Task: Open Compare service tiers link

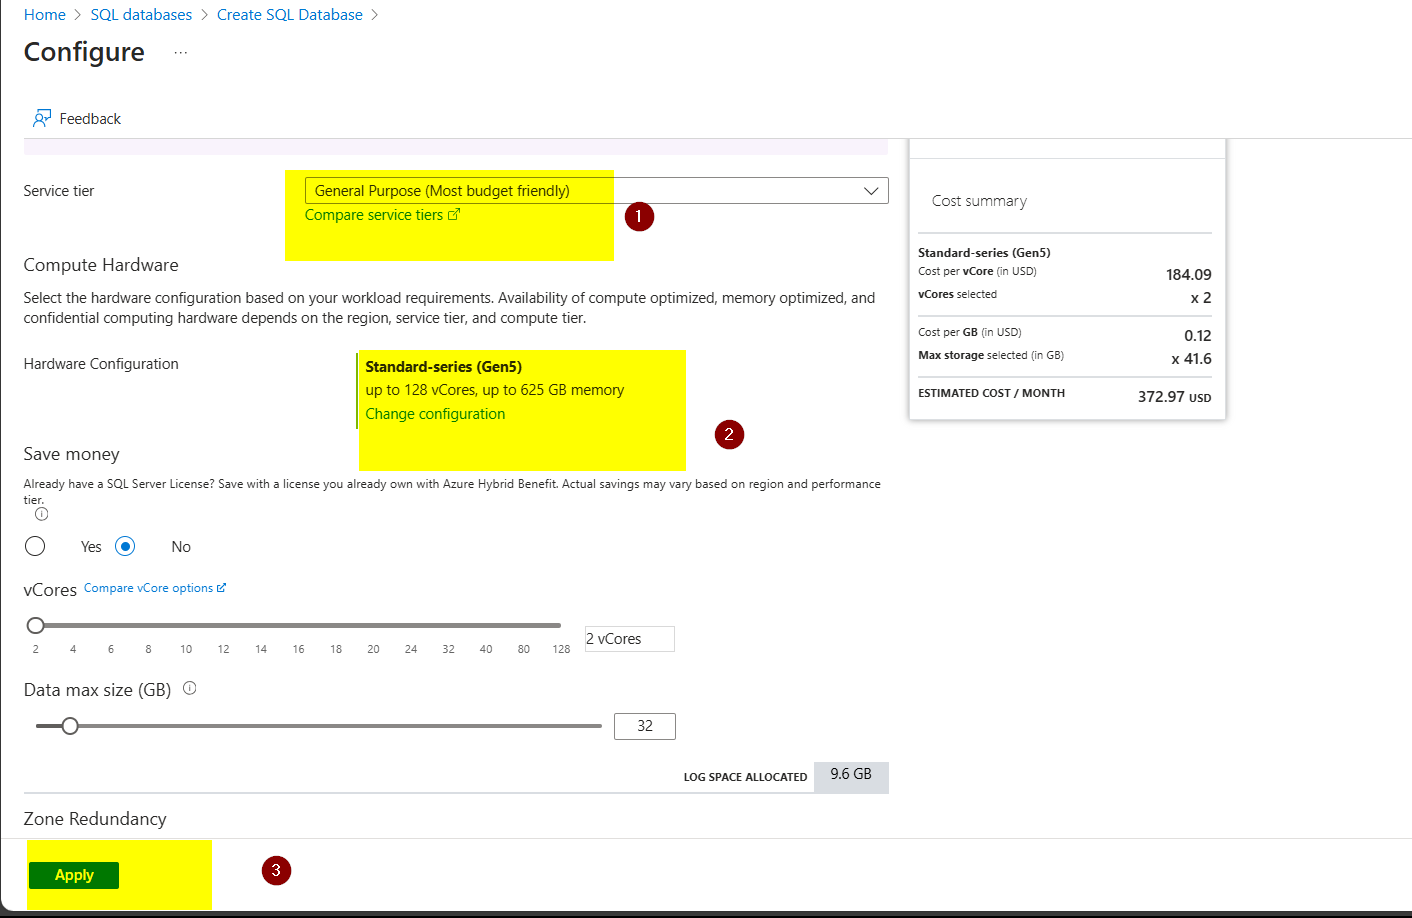Action: [x=376, y=214]
